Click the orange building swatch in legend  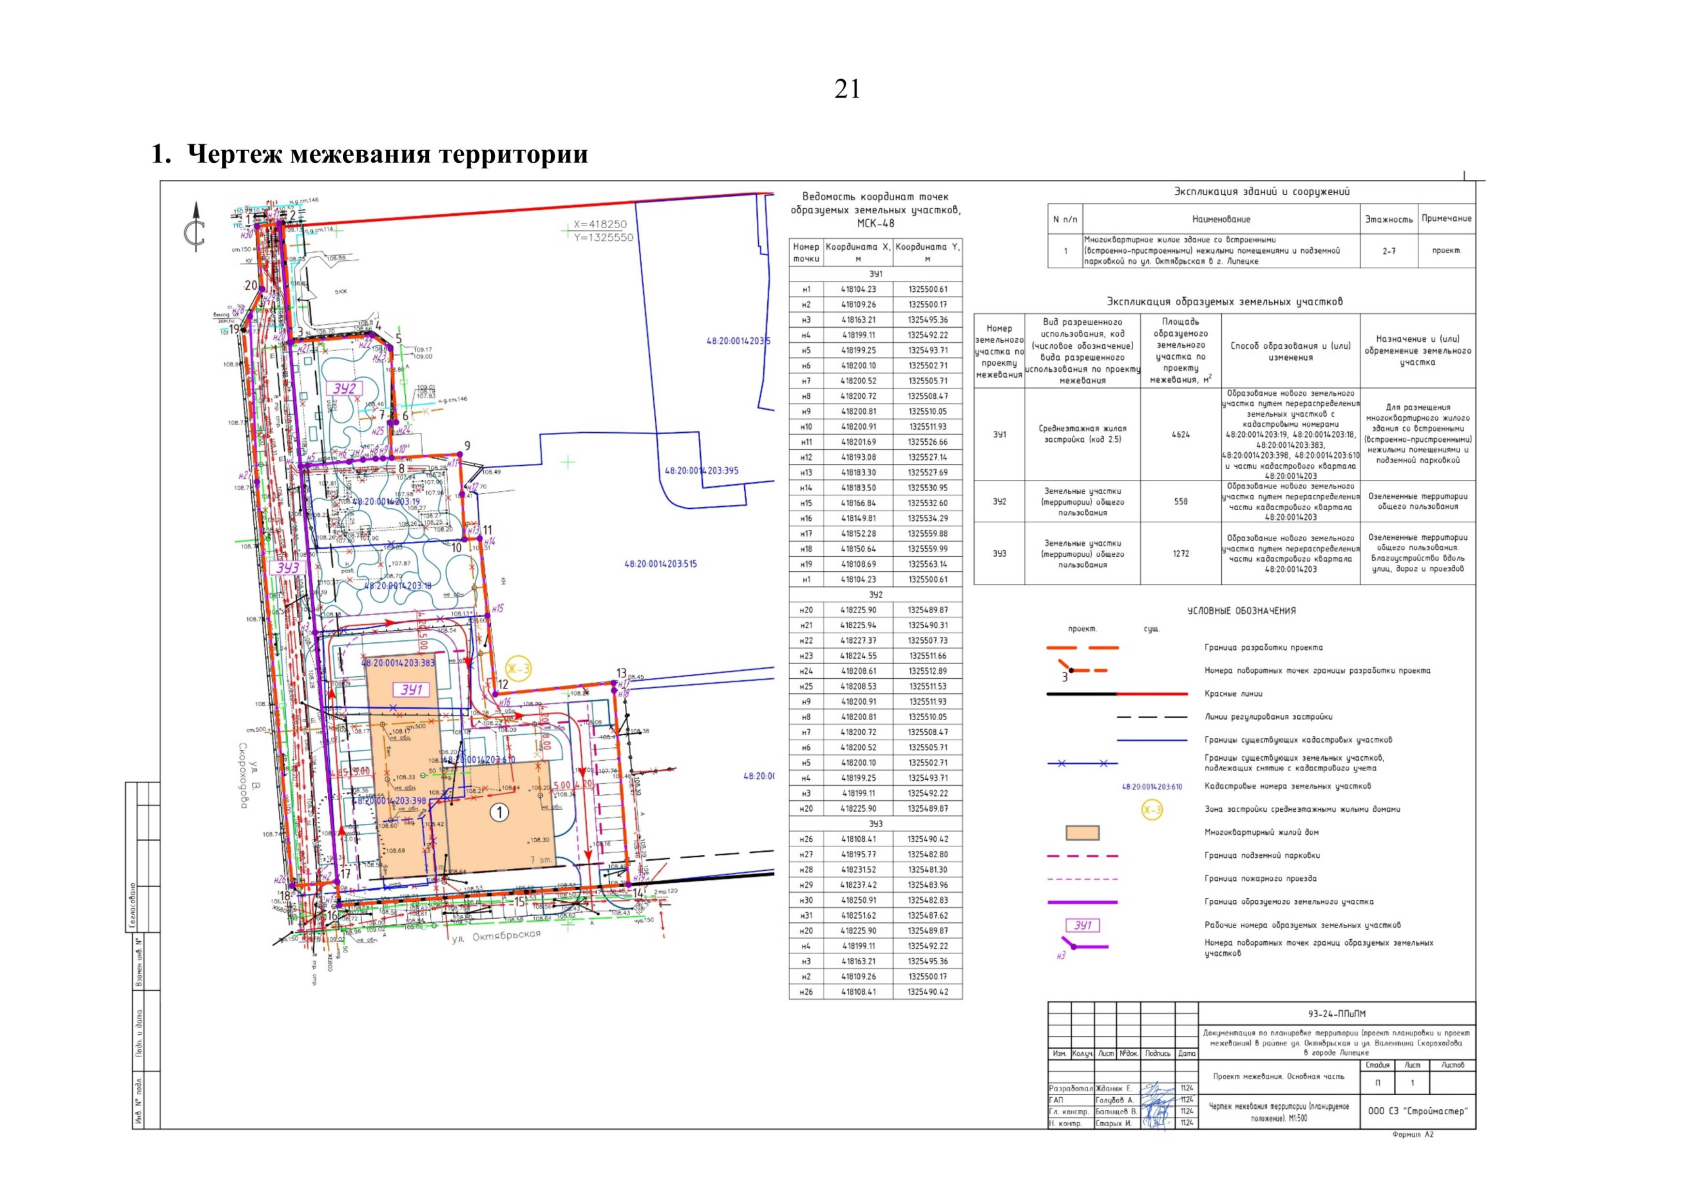pyautogui.click(x=1082, y=833)
